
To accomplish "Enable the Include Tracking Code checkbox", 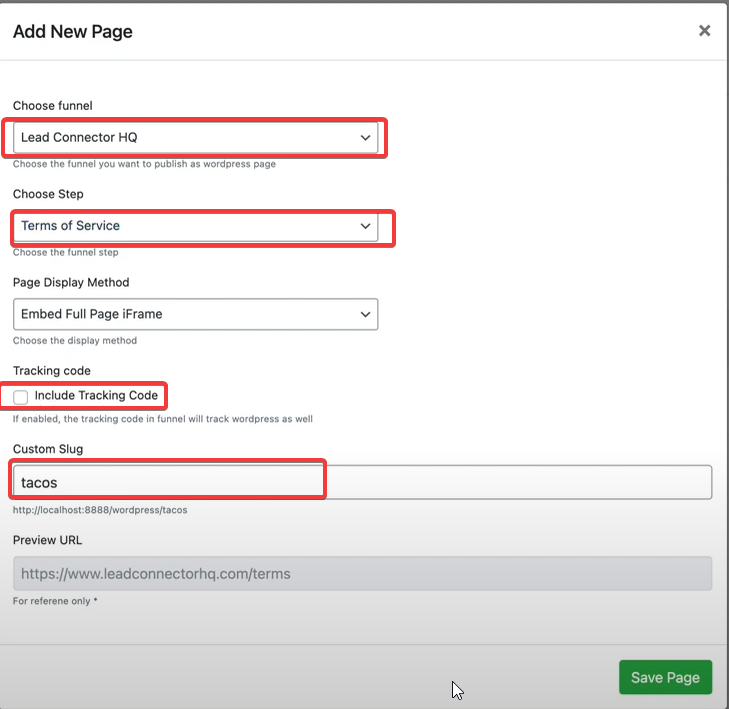I will (21, 397).
